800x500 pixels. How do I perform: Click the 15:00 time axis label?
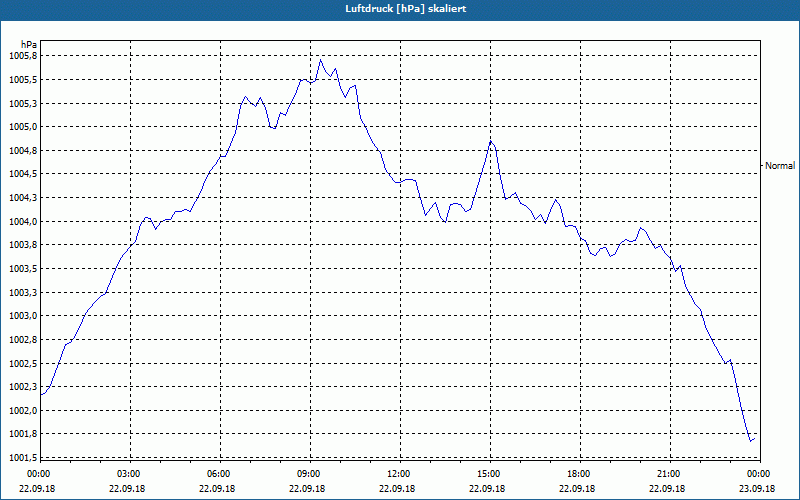coord(488,474)
